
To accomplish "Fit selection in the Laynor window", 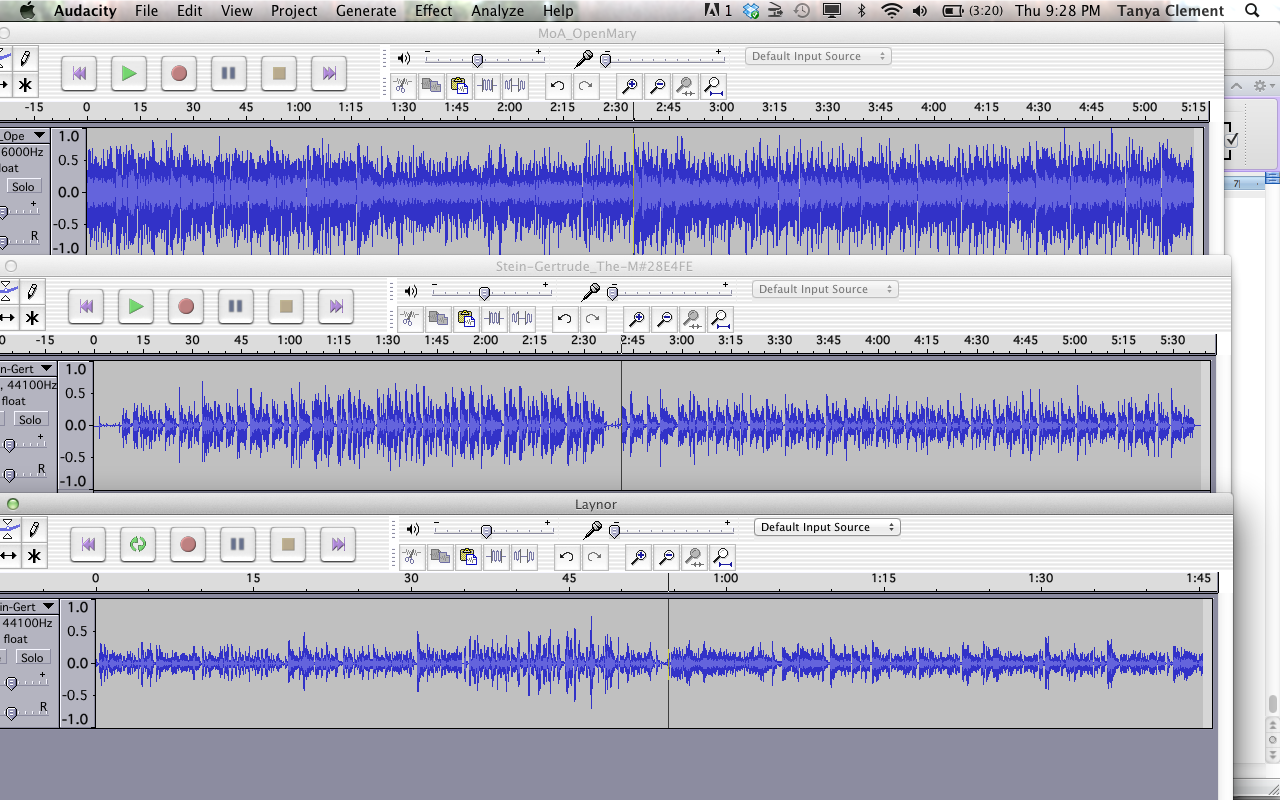I will 694,557.
